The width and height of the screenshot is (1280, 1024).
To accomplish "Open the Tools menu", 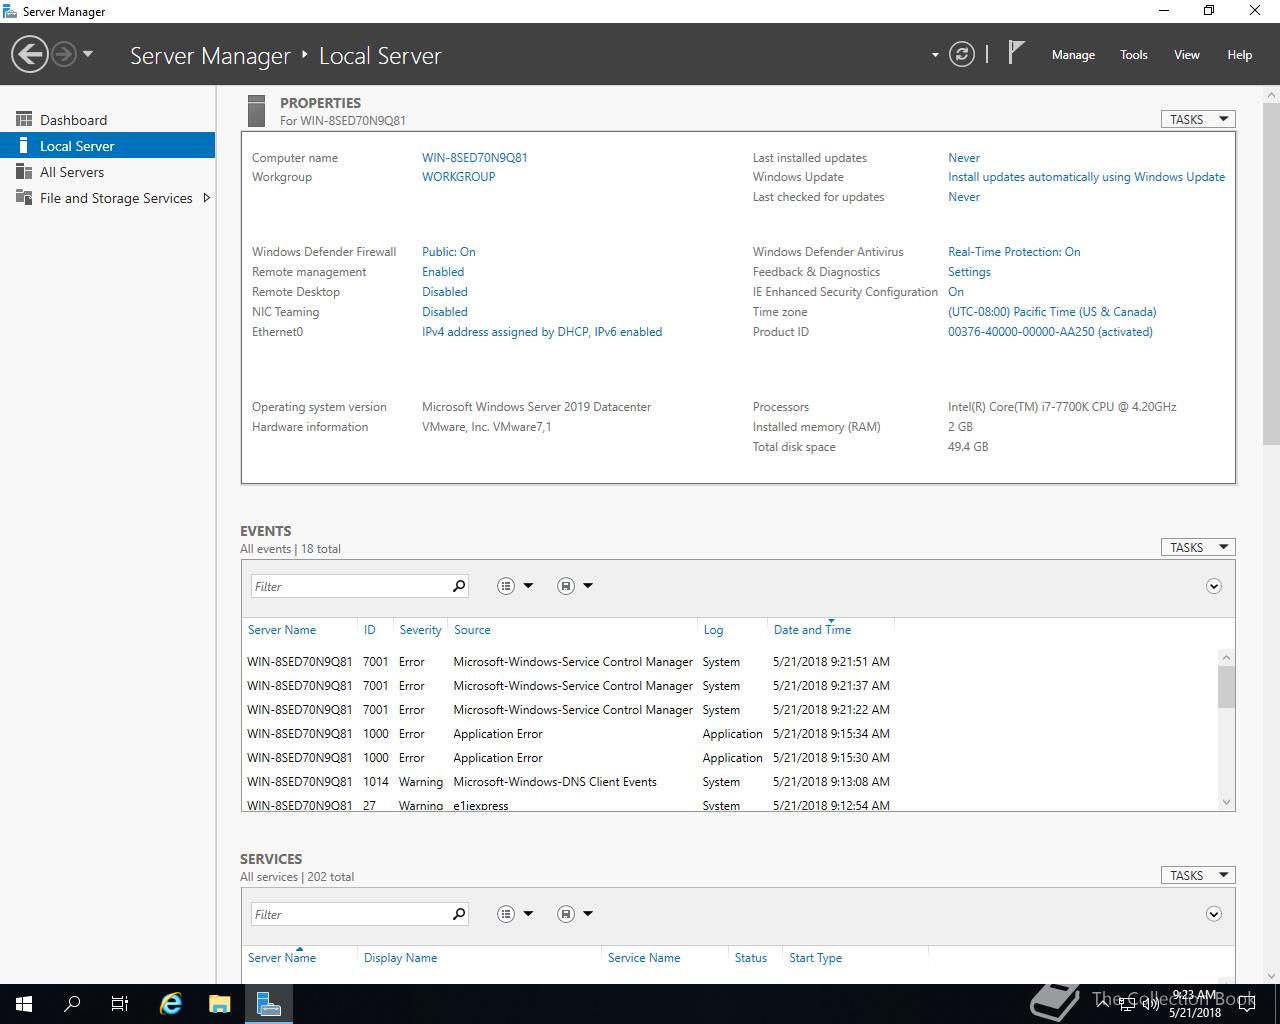I will click(1134, 55).
